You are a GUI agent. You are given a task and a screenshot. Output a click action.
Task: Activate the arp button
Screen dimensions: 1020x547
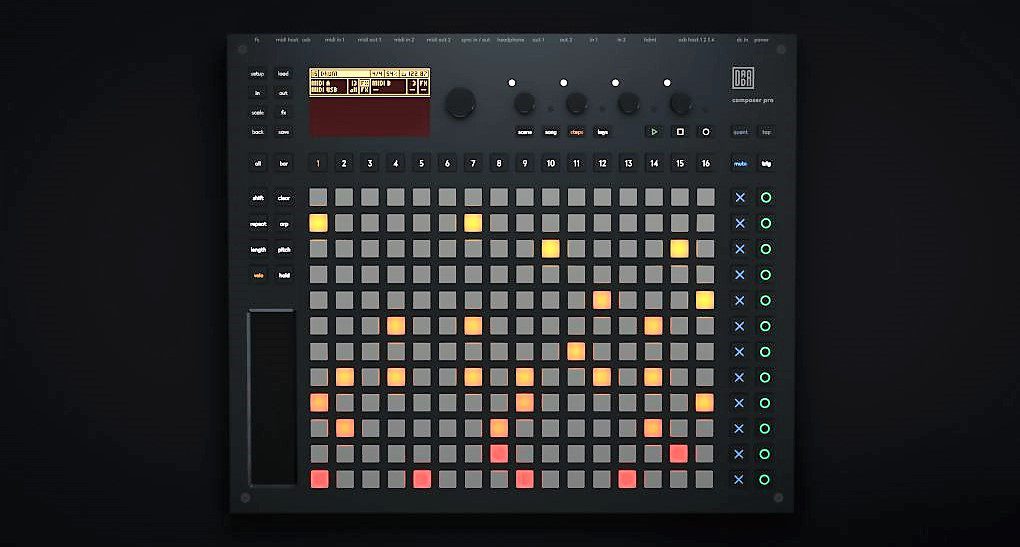pyautogui.click(x=284, y=224)
